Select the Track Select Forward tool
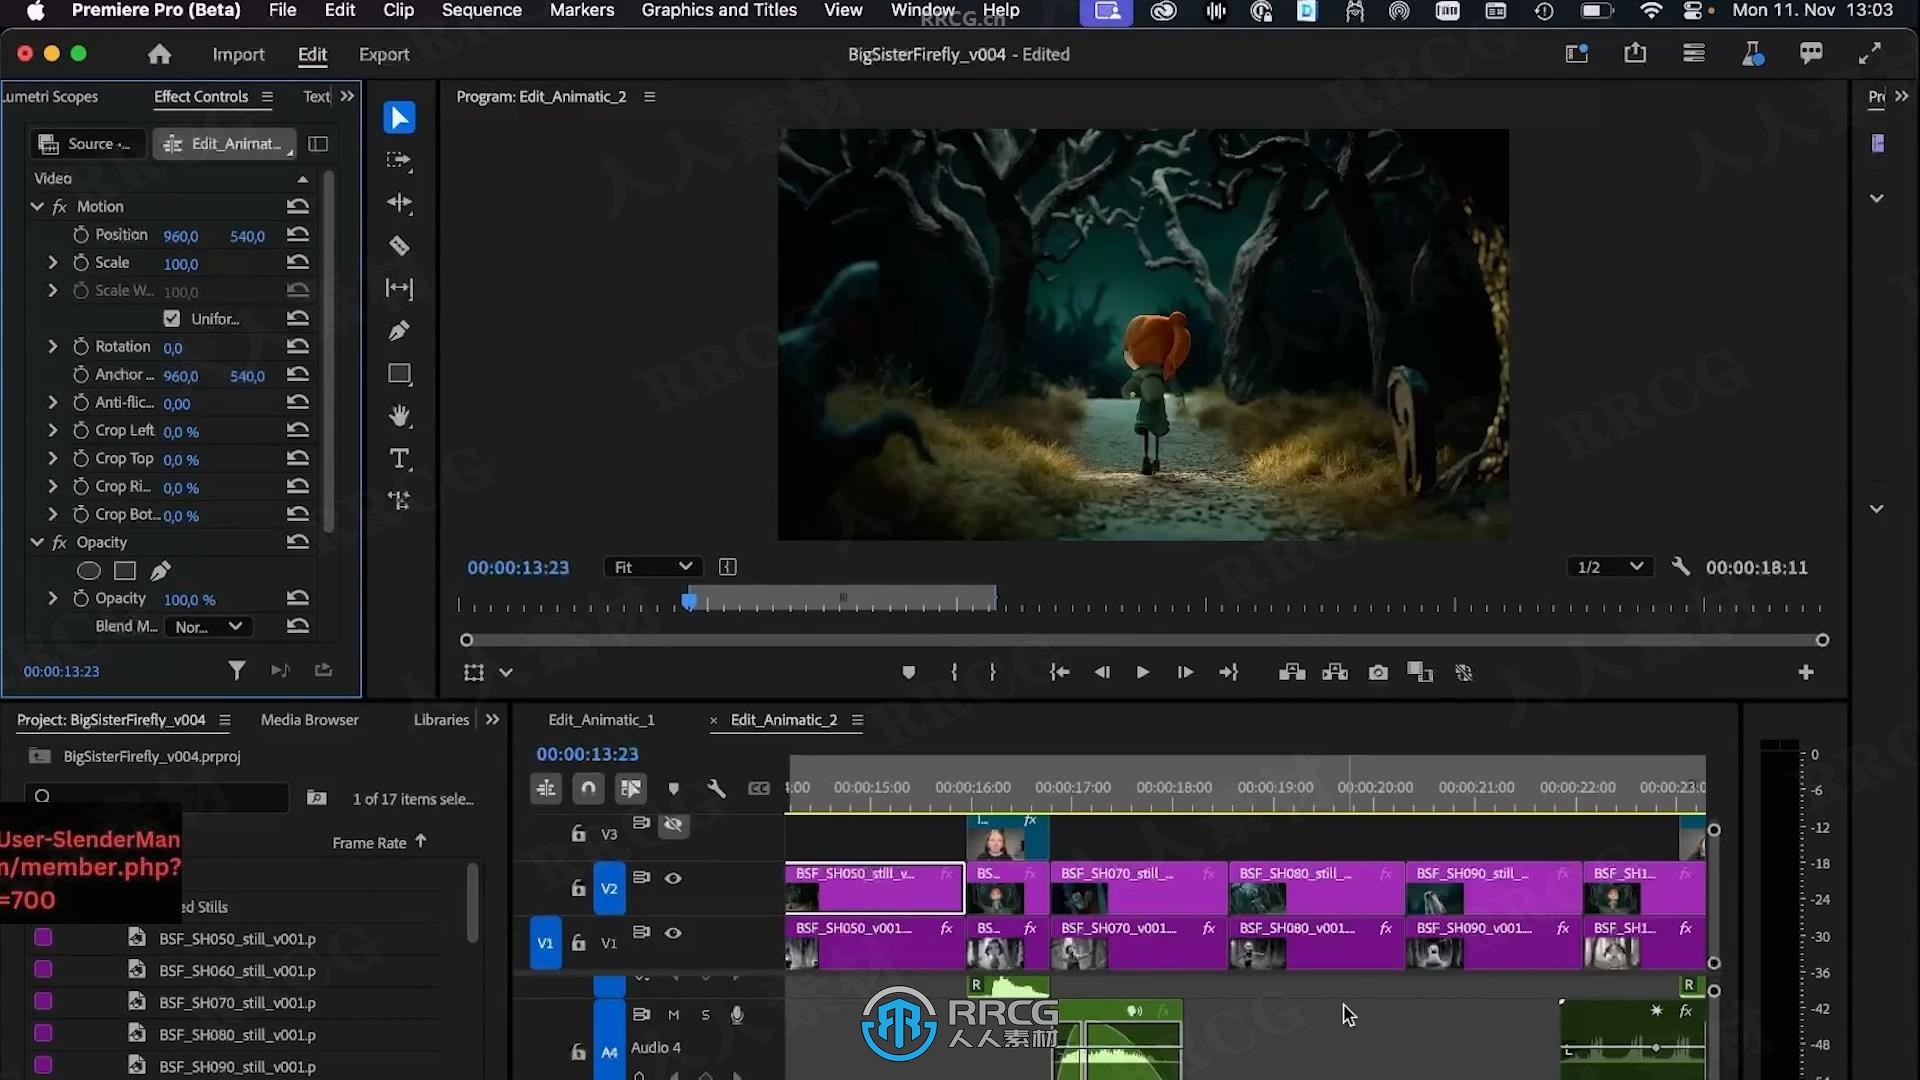The image size is (1920, 1080). click(399, 160)
